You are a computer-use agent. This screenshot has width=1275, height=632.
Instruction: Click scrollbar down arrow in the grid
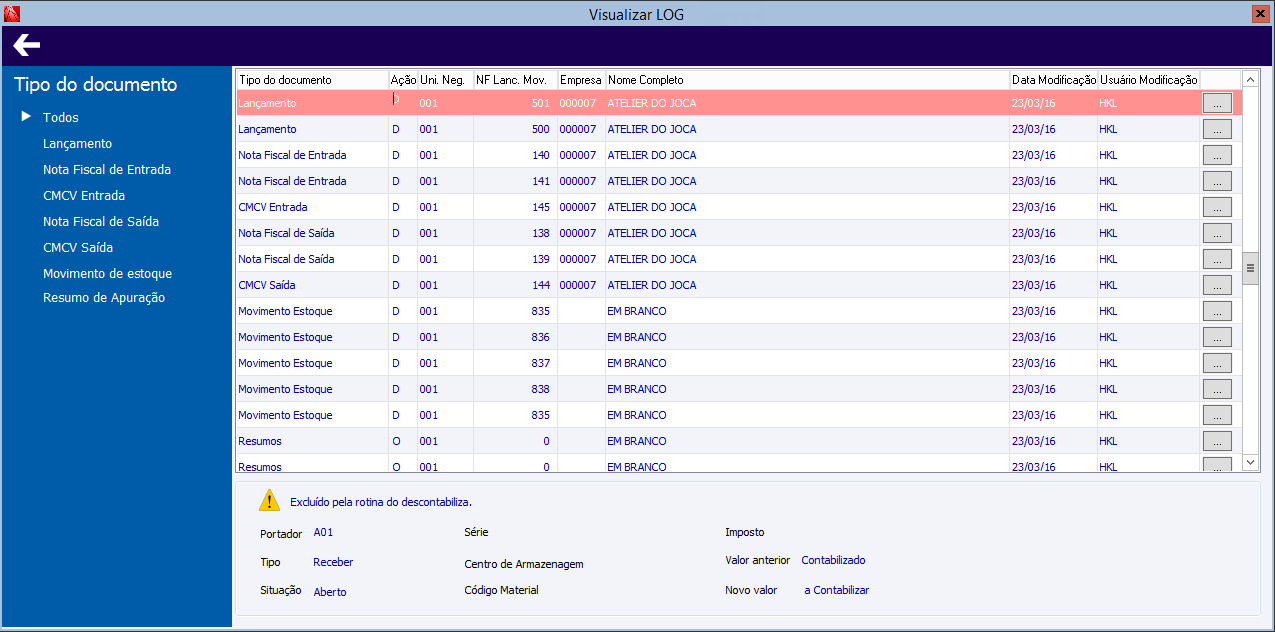(1250, 462)
